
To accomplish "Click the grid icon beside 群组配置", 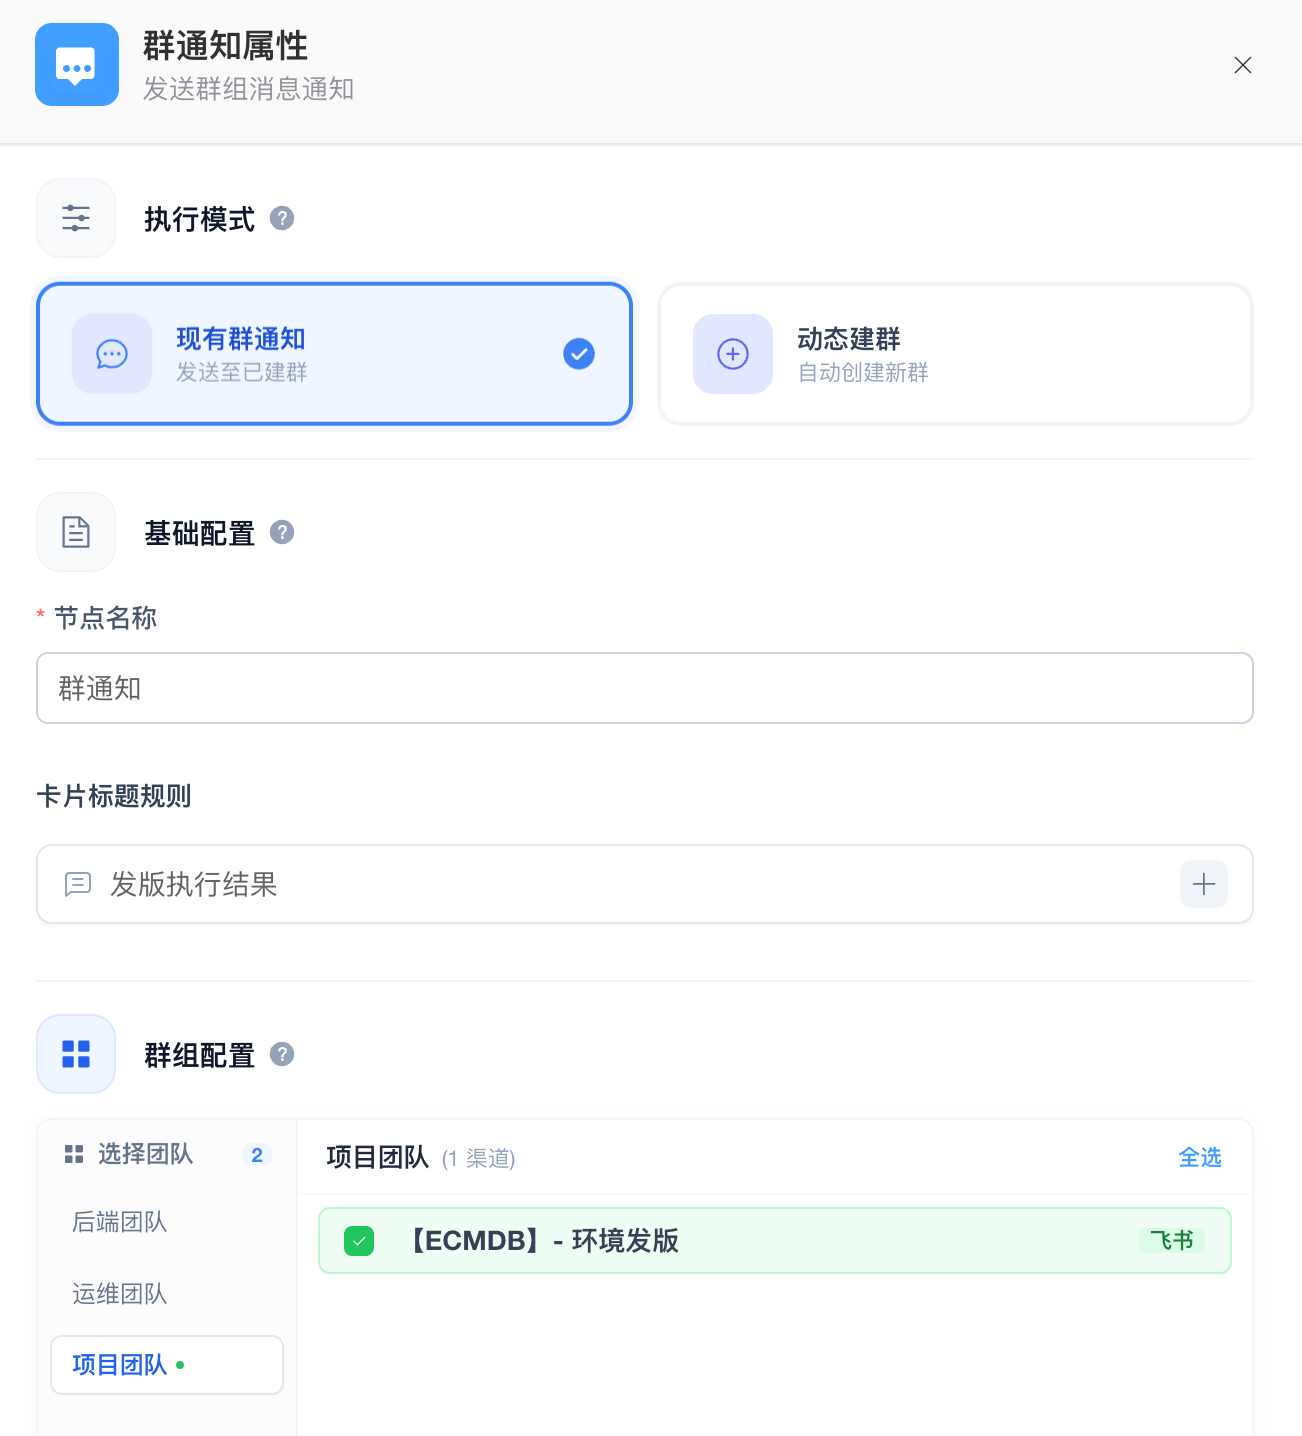I will pos(76,1054).
